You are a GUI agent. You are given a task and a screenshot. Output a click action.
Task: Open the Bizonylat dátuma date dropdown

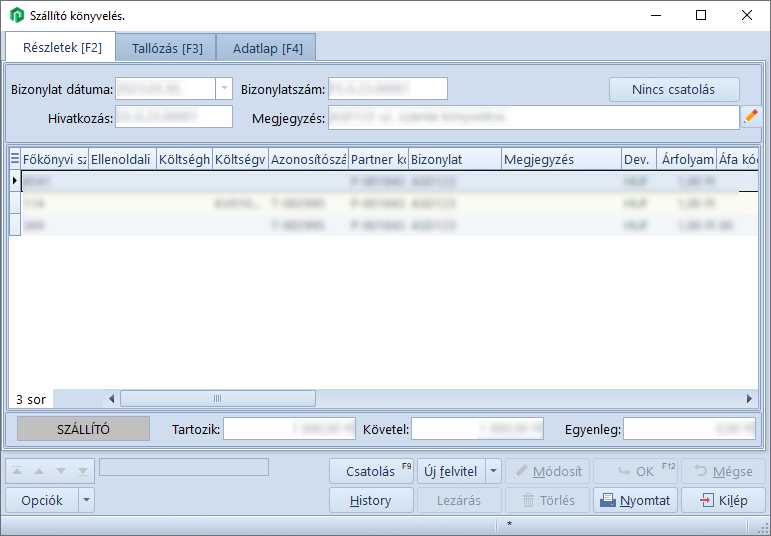(x=223, y=88)
